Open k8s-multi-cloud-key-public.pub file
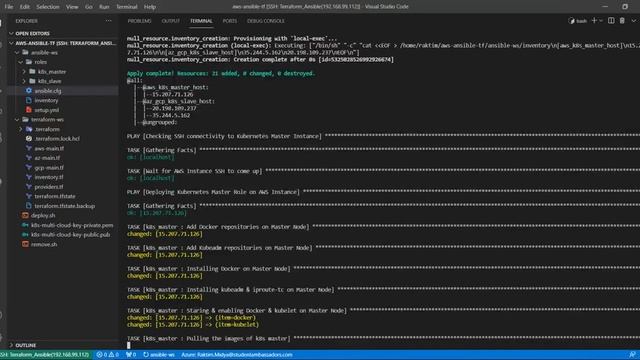640x360 pixels. tap(71, 235)
